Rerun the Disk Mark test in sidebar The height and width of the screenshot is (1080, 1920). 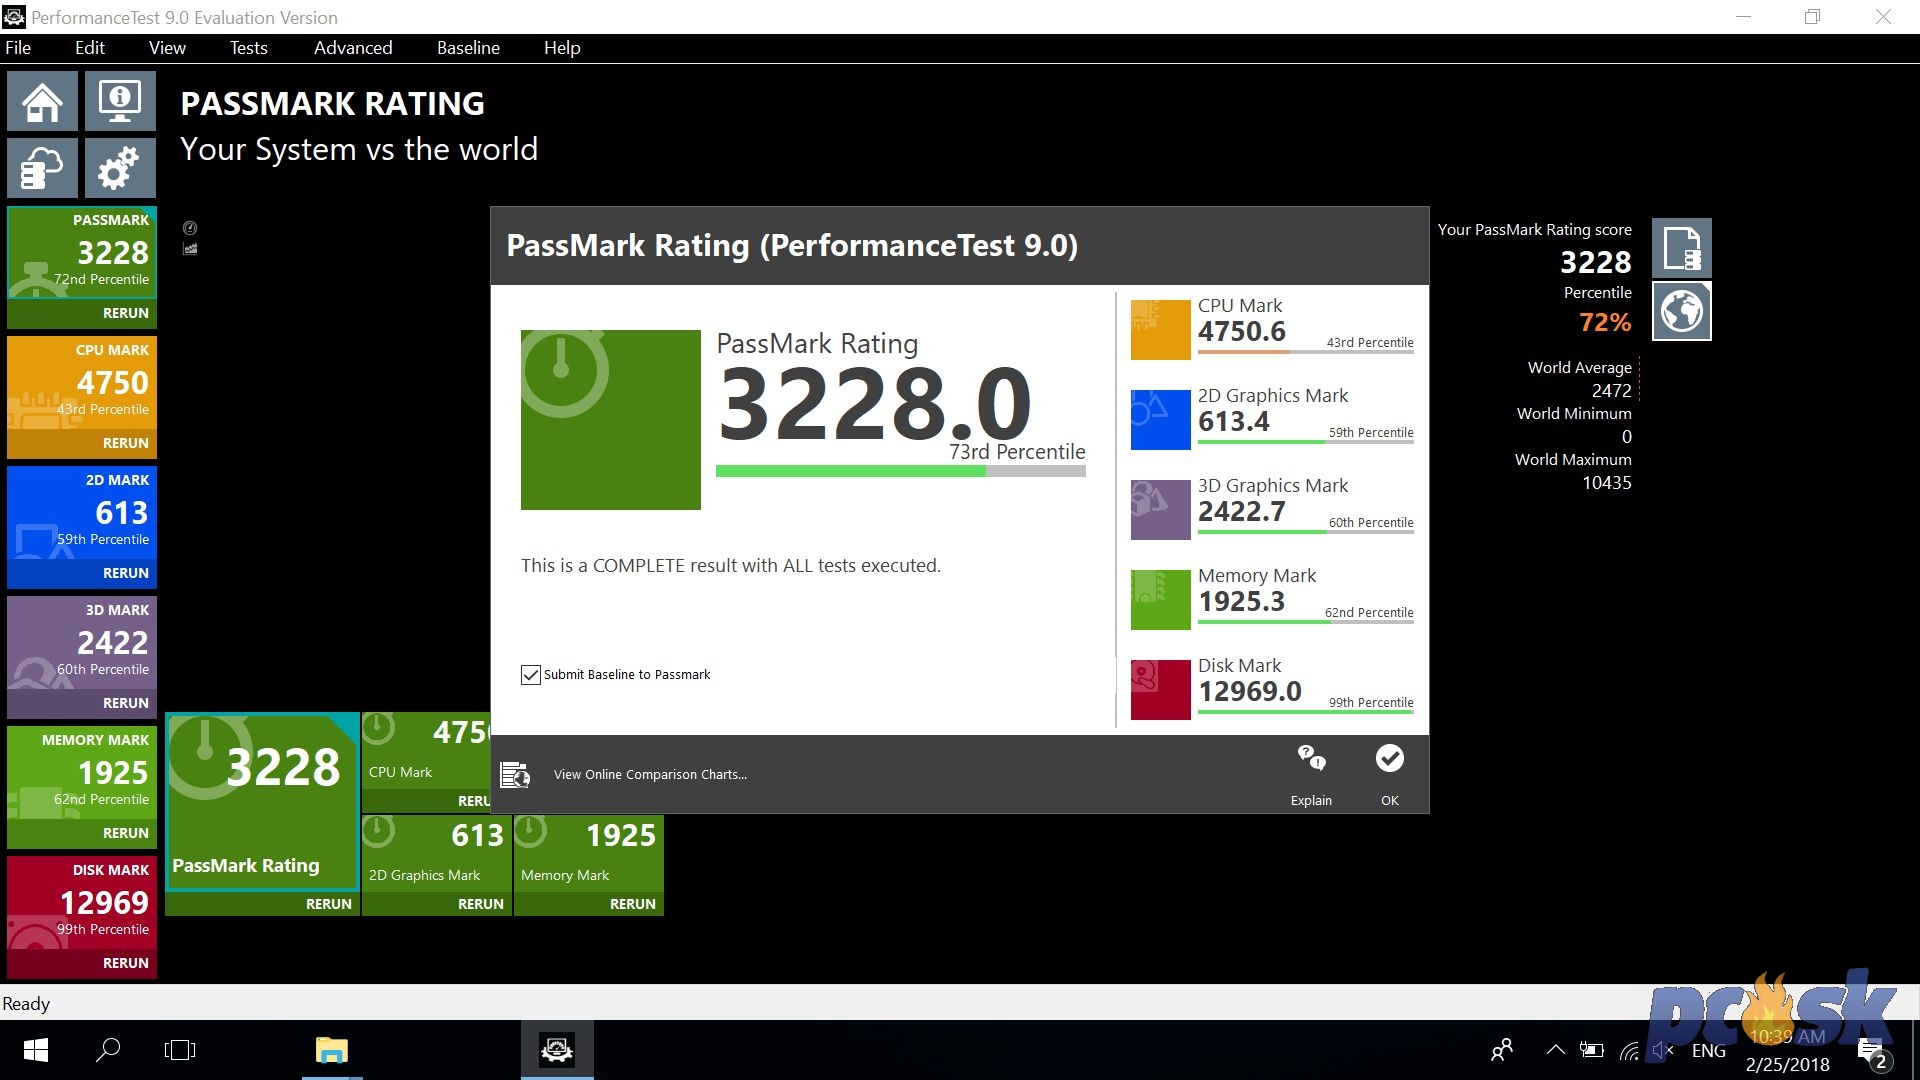point(126,963)
